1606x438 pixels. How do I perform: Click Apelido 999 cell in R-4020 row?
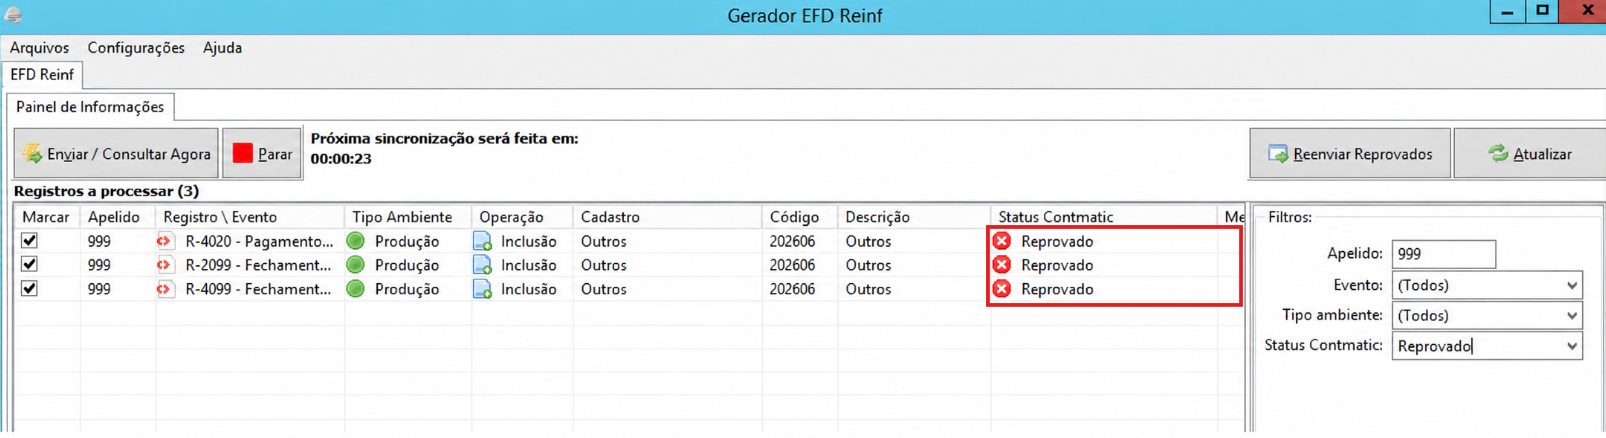(x=99, y=241)
